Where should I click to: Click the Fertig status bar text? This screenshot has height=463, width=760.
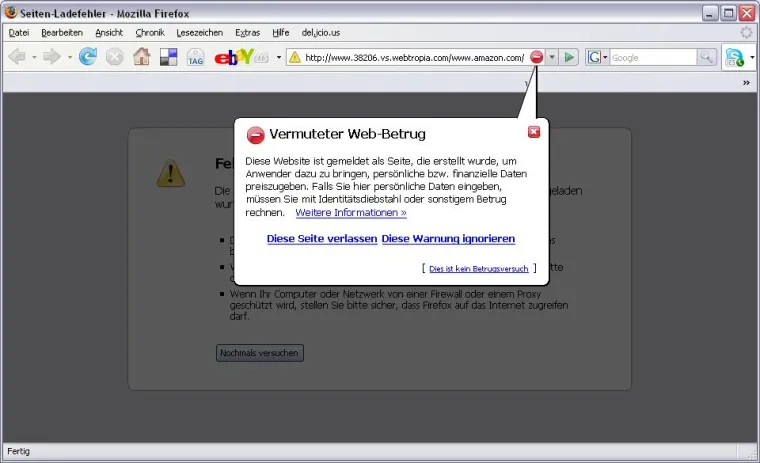[x=18, y=451]
